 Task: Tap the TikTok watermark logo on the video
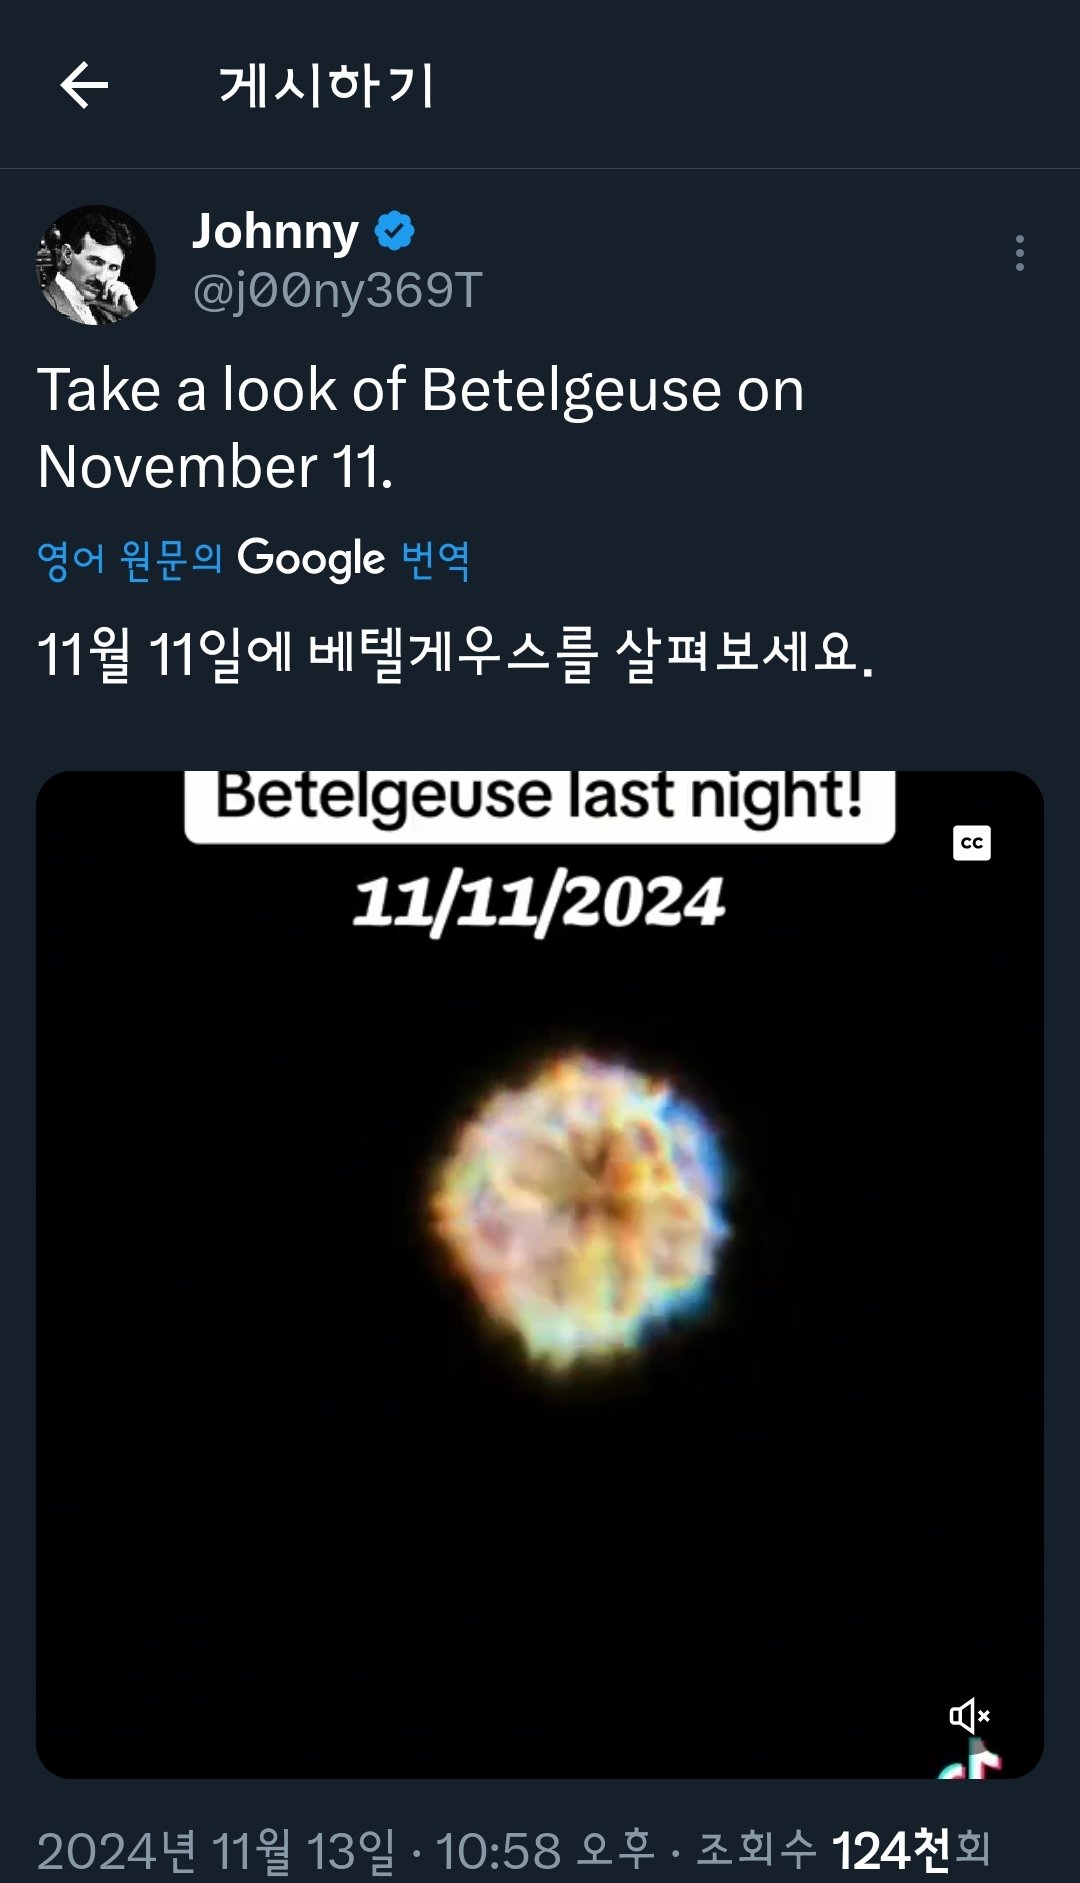[972, 1760]
